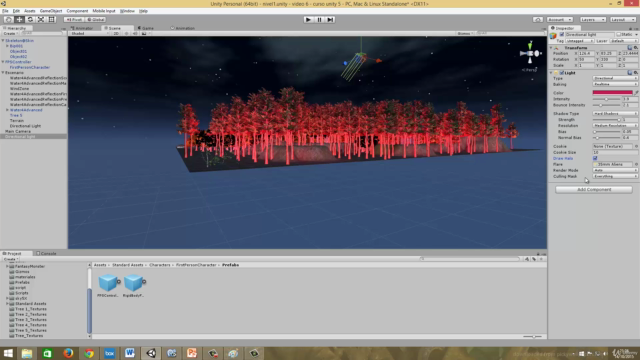This screenshot has height=360, width=640.
Task: Open Shaded draw mode dropdown
Action: pyautogui.click(x=90, y=33)
